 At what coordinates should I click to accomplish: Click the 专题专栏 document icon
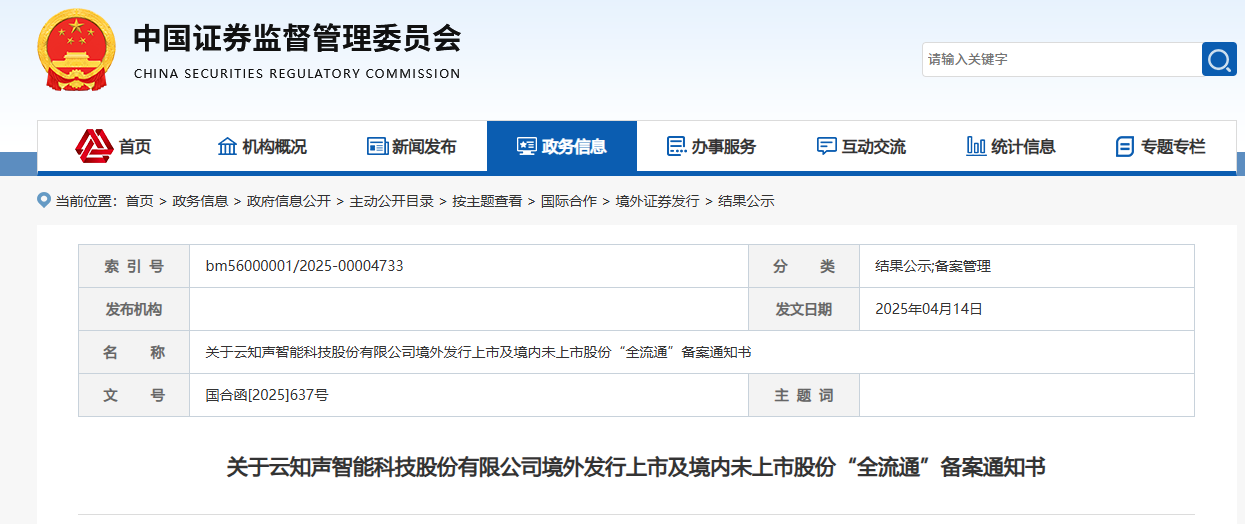pyautogui.click(x=1125, y=147)
